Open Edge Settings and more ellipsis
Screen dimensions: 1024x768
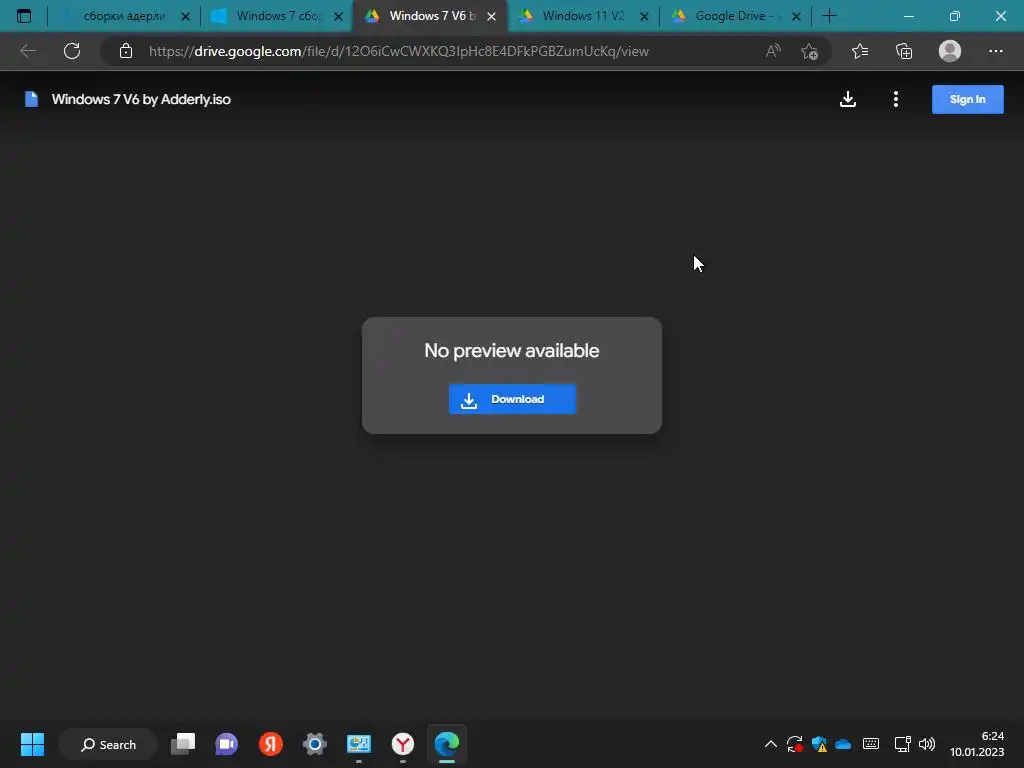[x=995, y=51]
